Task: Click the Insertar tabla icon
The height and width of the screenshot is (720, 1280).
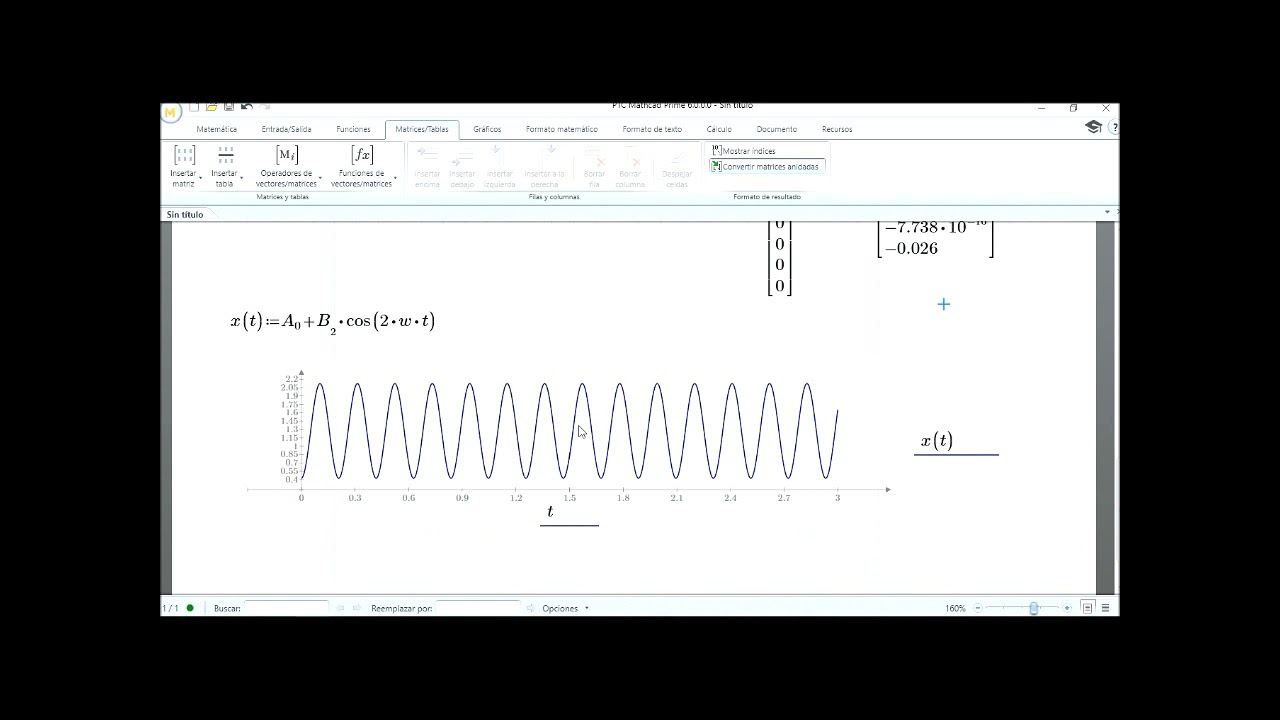Action: 226,155
